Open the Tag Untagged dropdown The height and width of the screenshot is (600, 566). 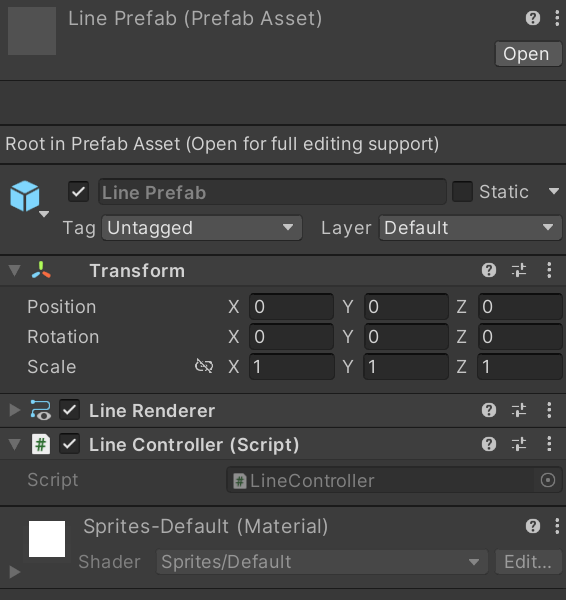pos(202,228)
